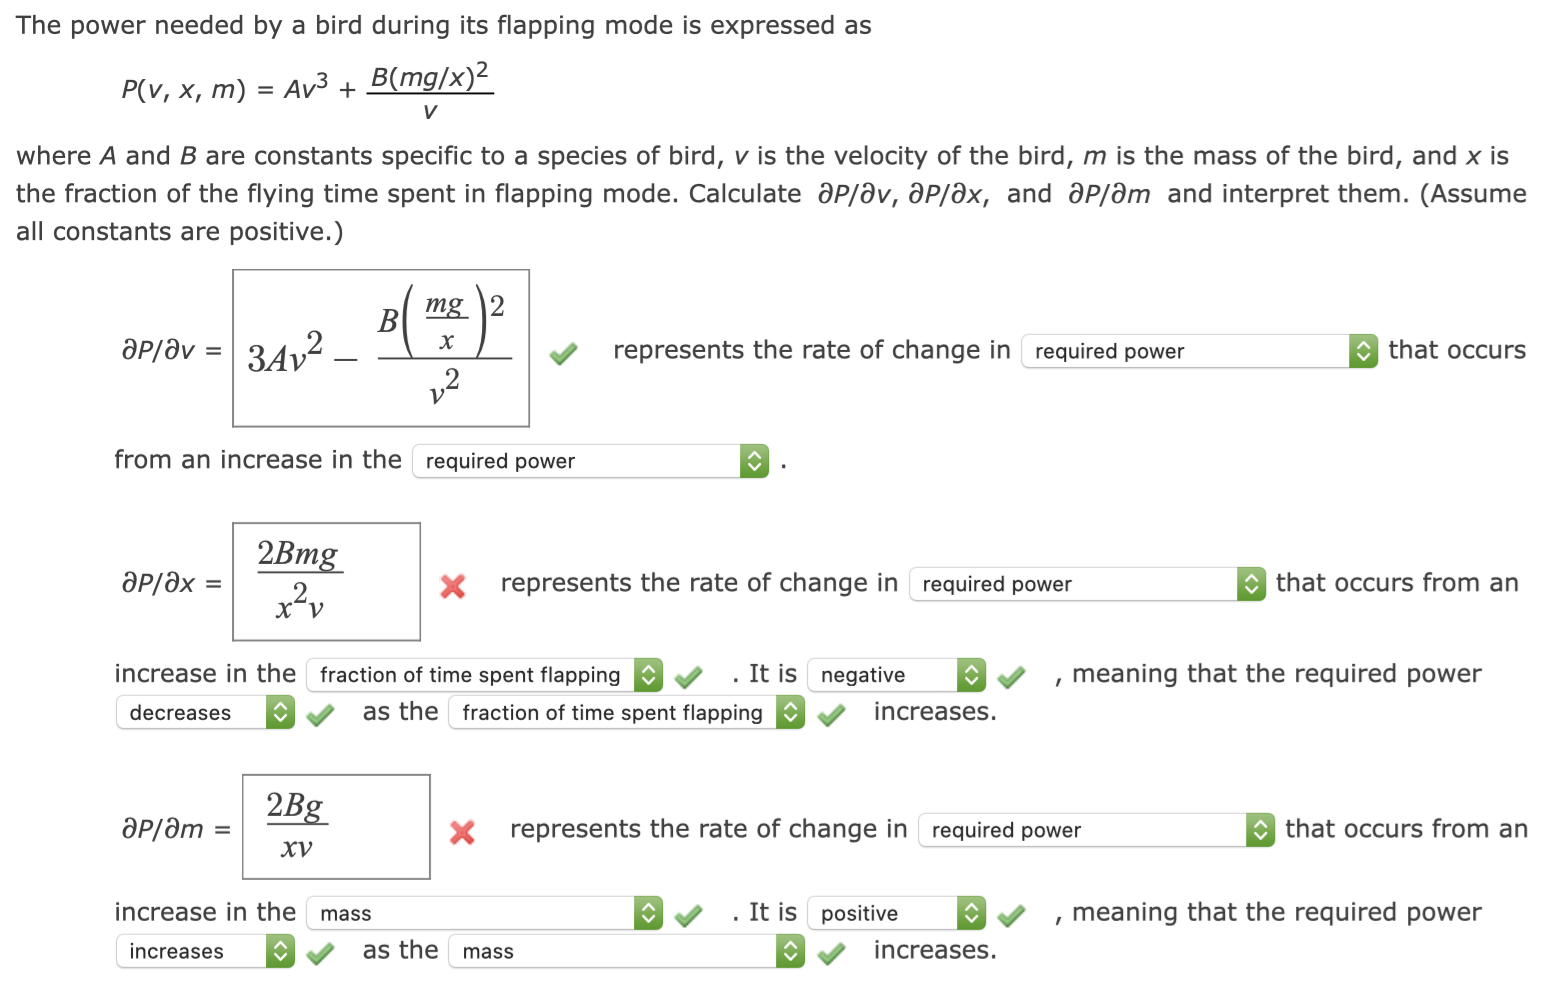Click the chevron arrows on the first required power selector

(1362, 351)
